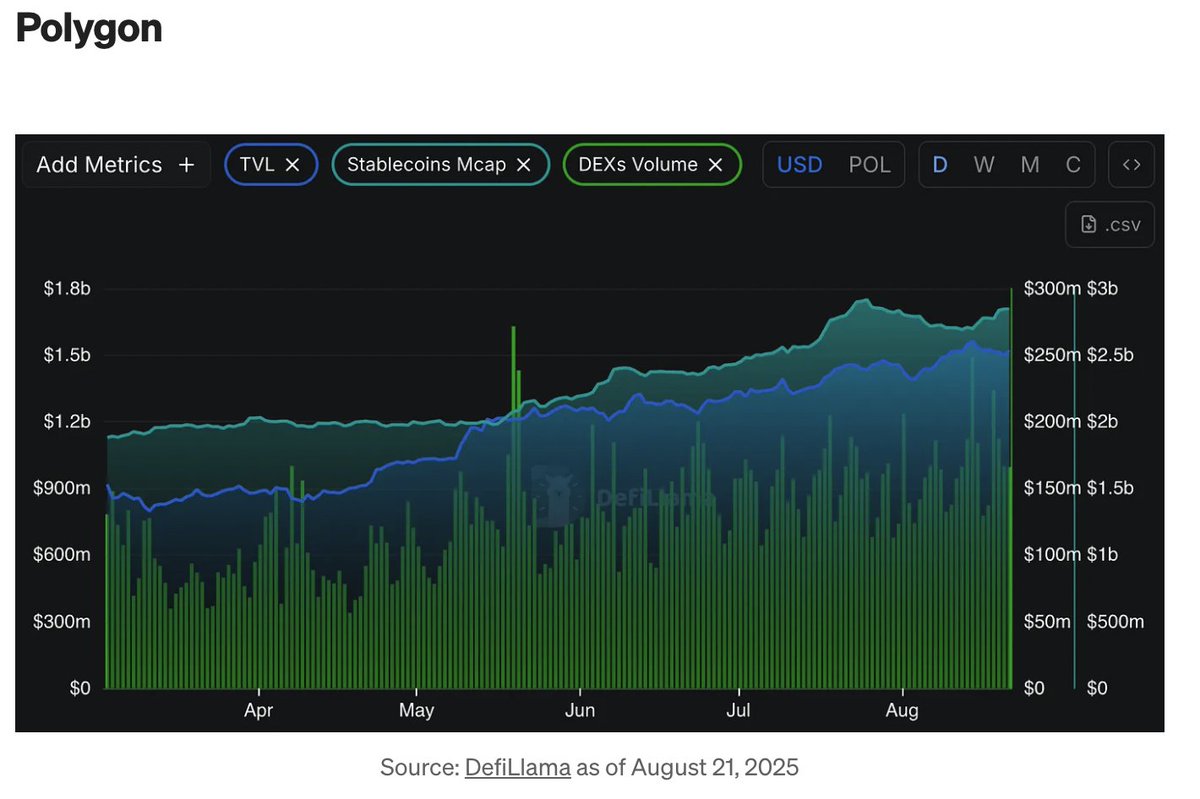
Task: Click the $50m right axis label
Action: [1048, 622]
